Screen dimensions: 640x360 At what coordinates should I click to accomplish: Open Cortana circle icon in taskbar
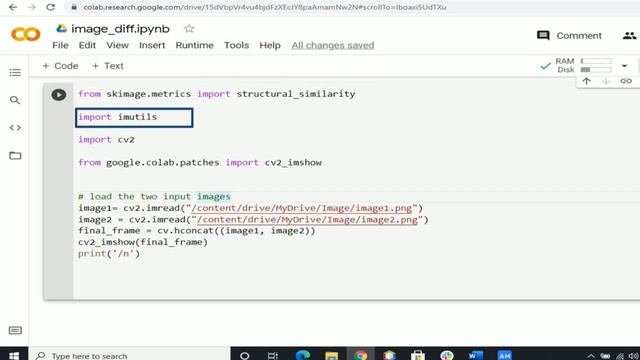(244, 356)
